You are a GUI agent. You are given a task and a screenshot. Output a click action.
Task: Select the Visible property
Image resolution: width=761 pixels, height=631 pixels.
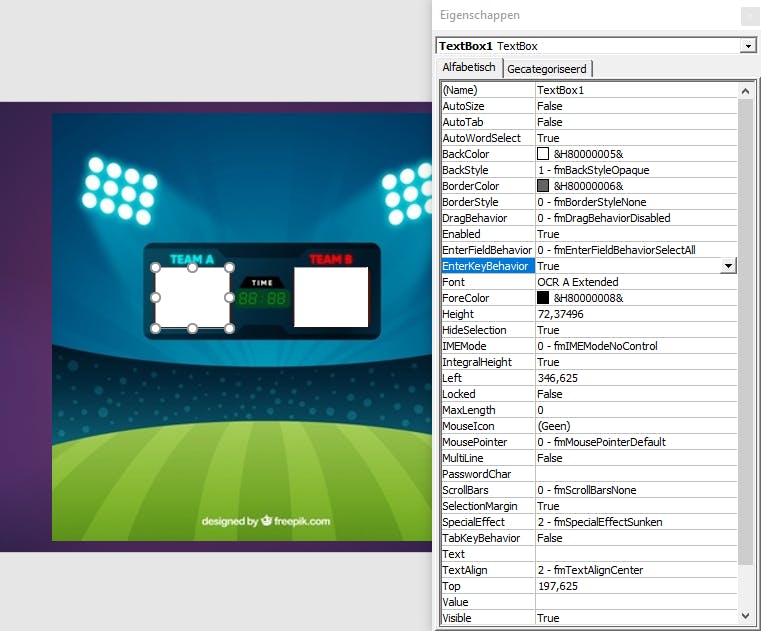(488, 619)
